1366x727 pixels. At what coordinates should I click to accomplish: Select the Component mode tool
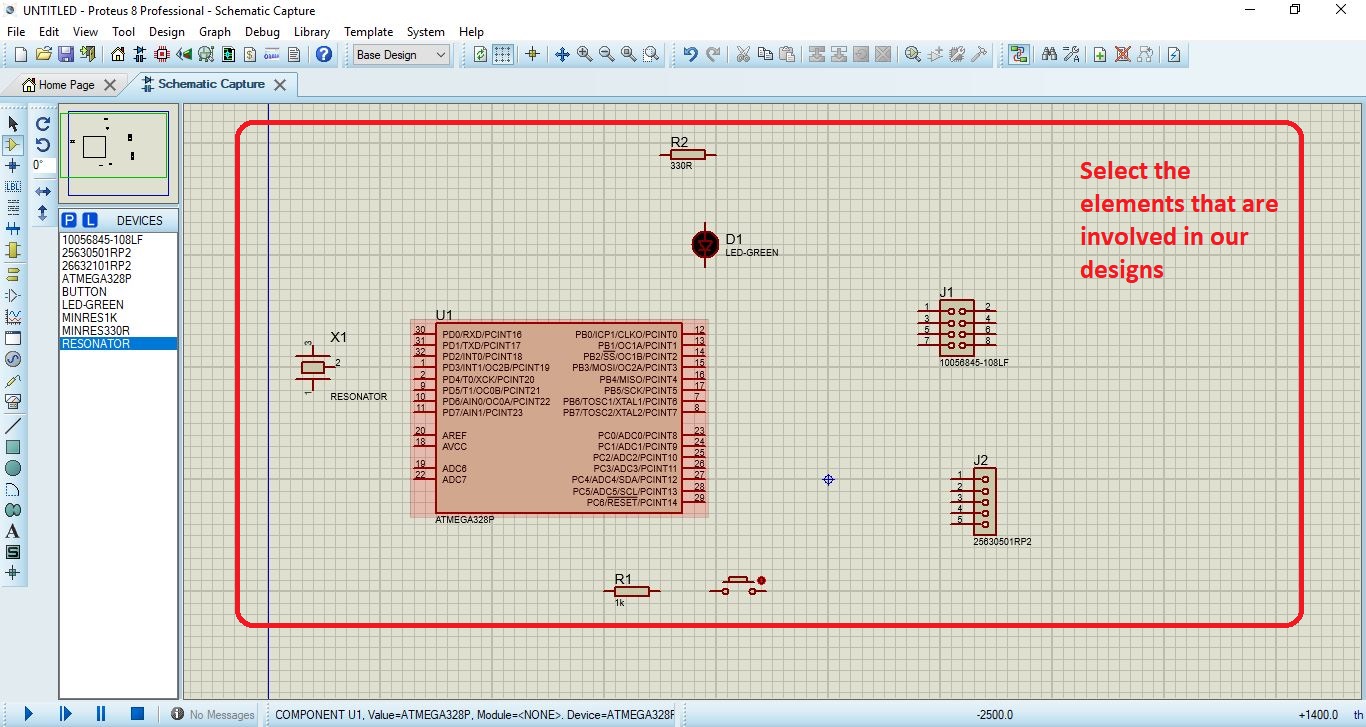[13, 145]
